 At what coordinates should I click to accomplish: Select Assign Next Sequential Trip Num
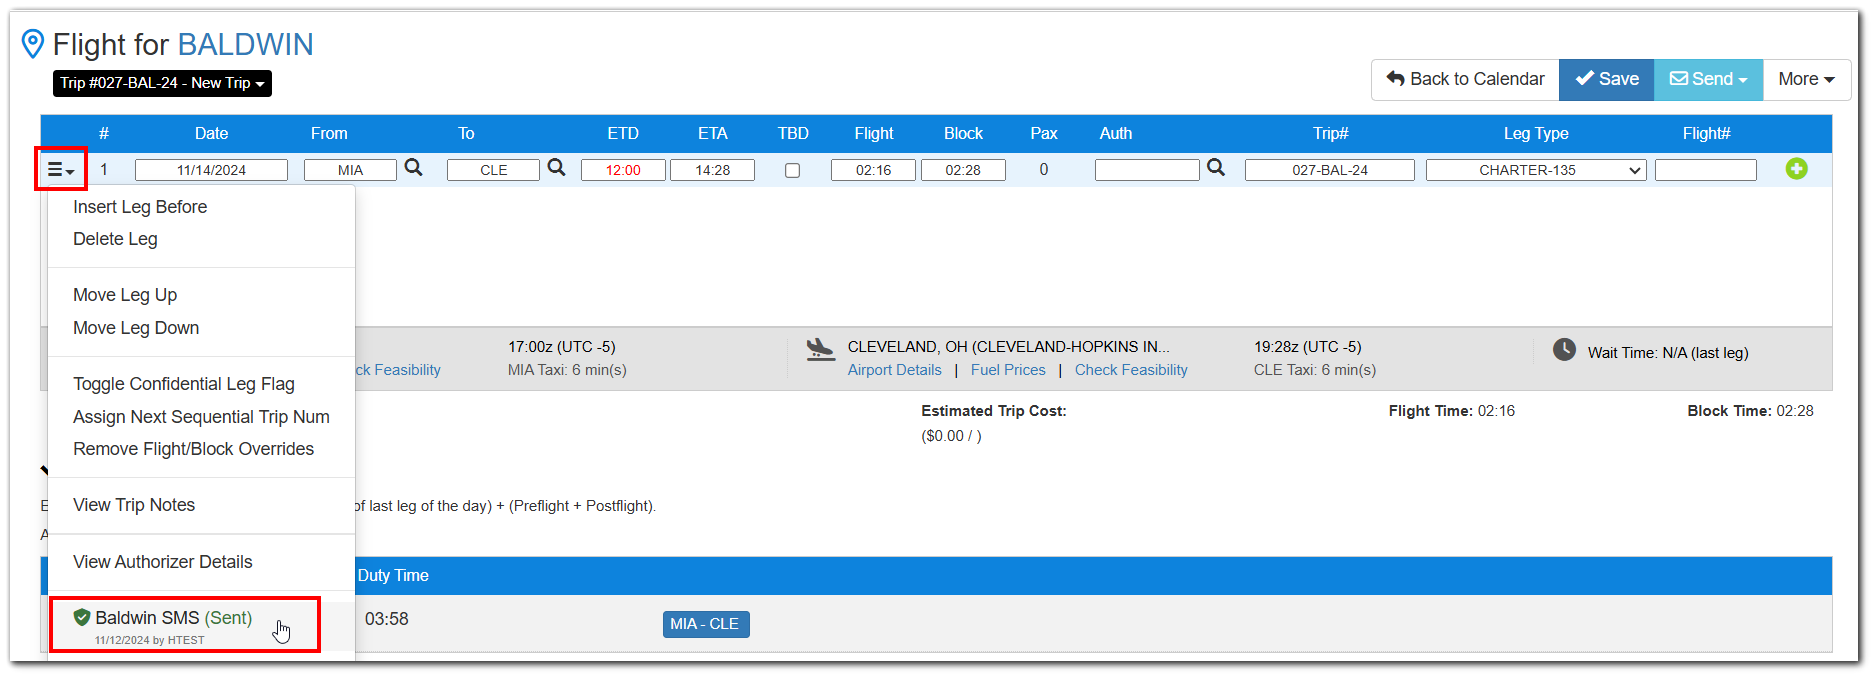click(x=201, y=417)
